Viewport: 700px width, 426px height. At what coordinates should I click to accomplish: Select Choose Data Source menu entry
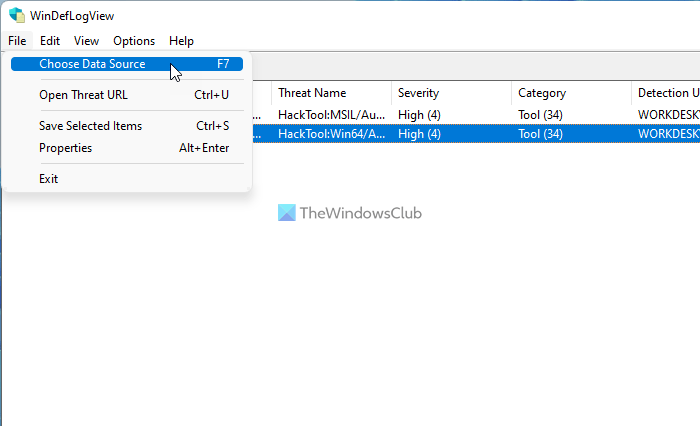tap(127, 64)
